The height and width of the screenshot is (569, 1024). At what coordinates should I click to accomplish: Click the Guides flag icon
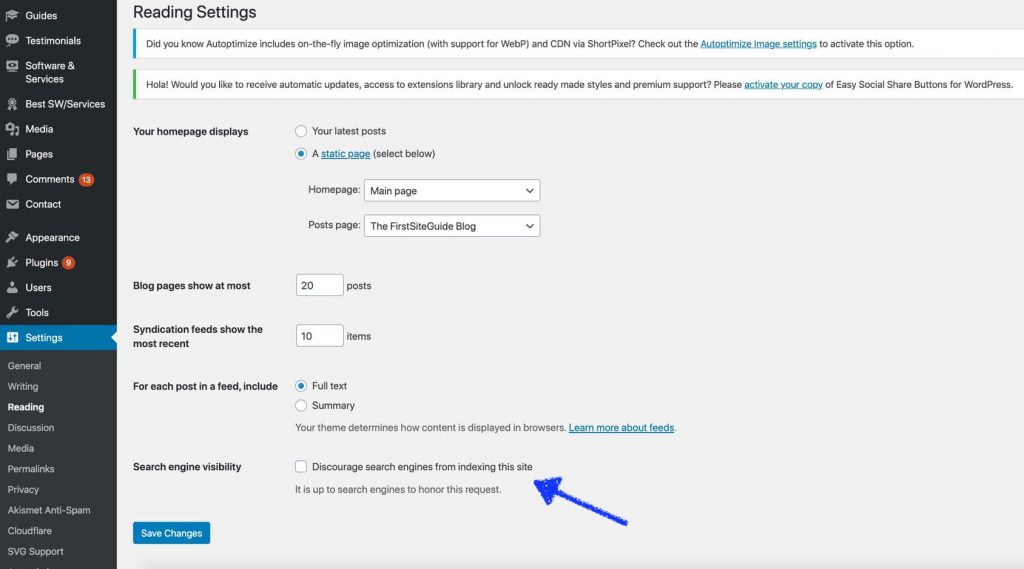tap(12, 15)
